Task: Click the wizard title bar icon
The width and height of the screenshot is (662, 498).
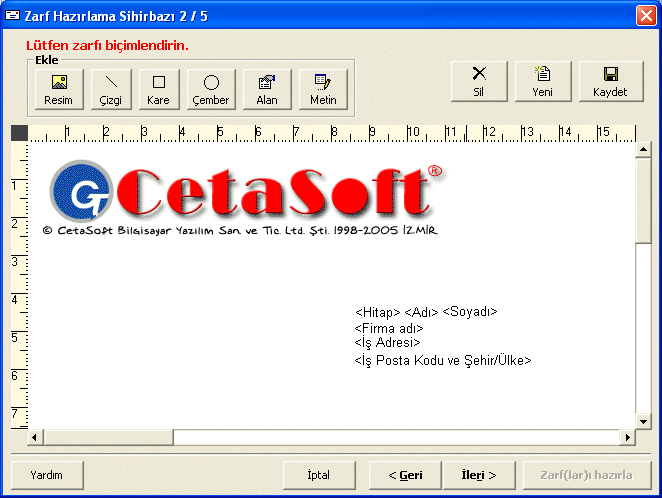Action: coord(12,15)
